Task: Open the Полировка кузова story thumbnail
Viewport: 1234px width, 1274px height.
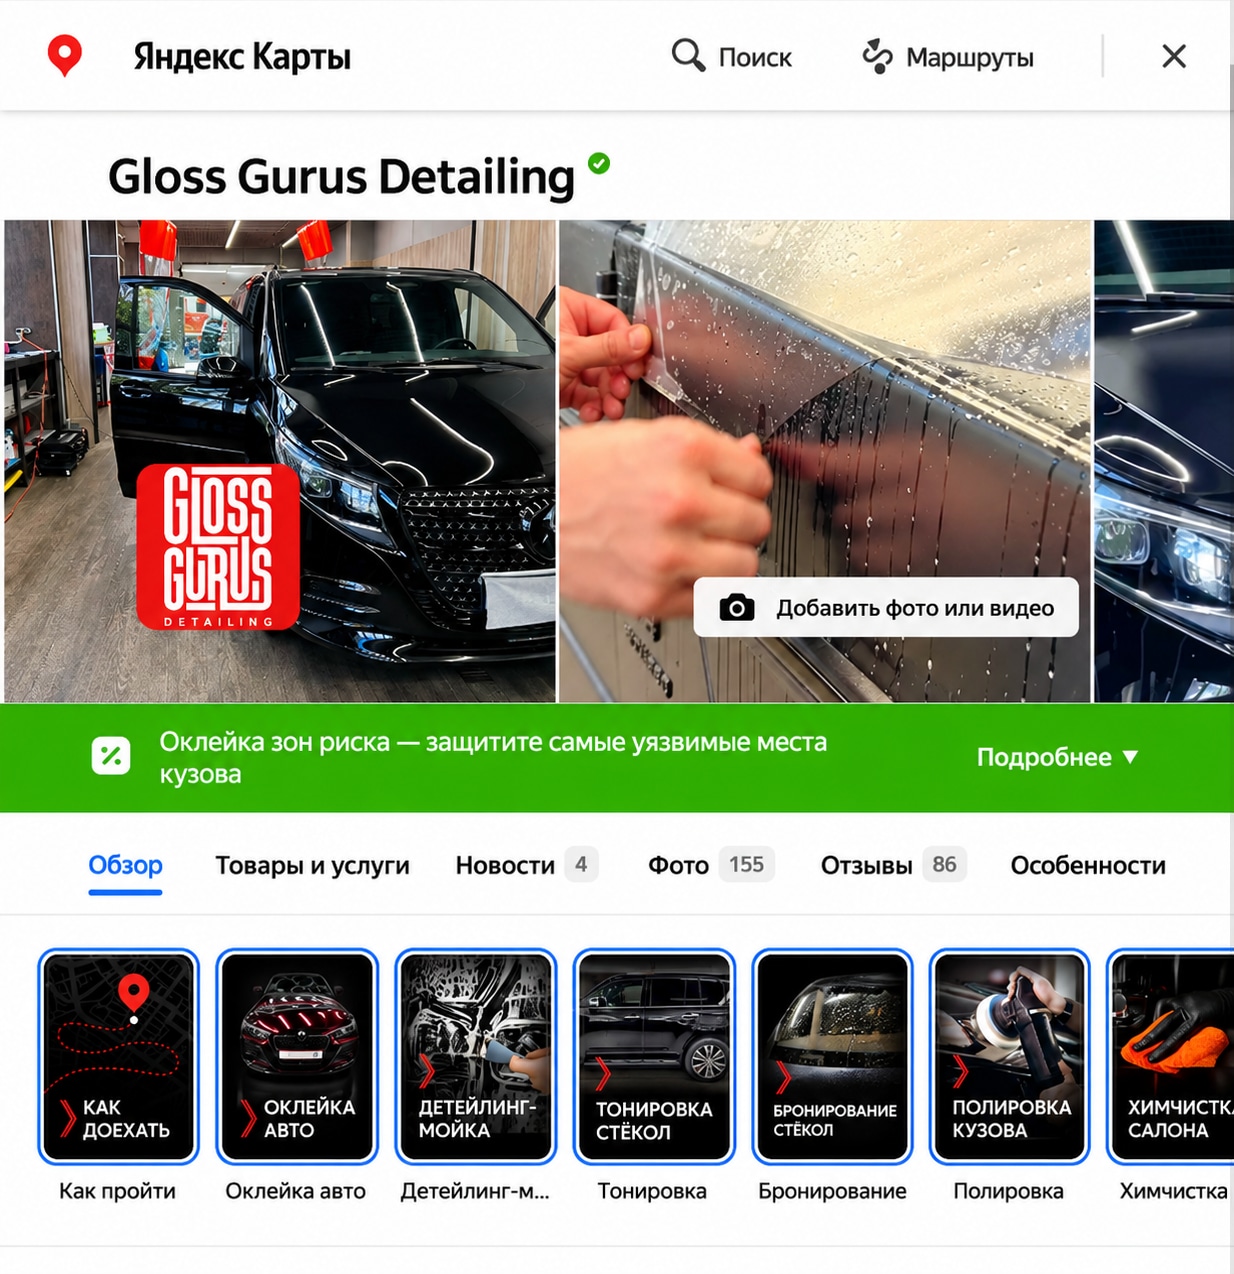Action: [1010, 1057]
